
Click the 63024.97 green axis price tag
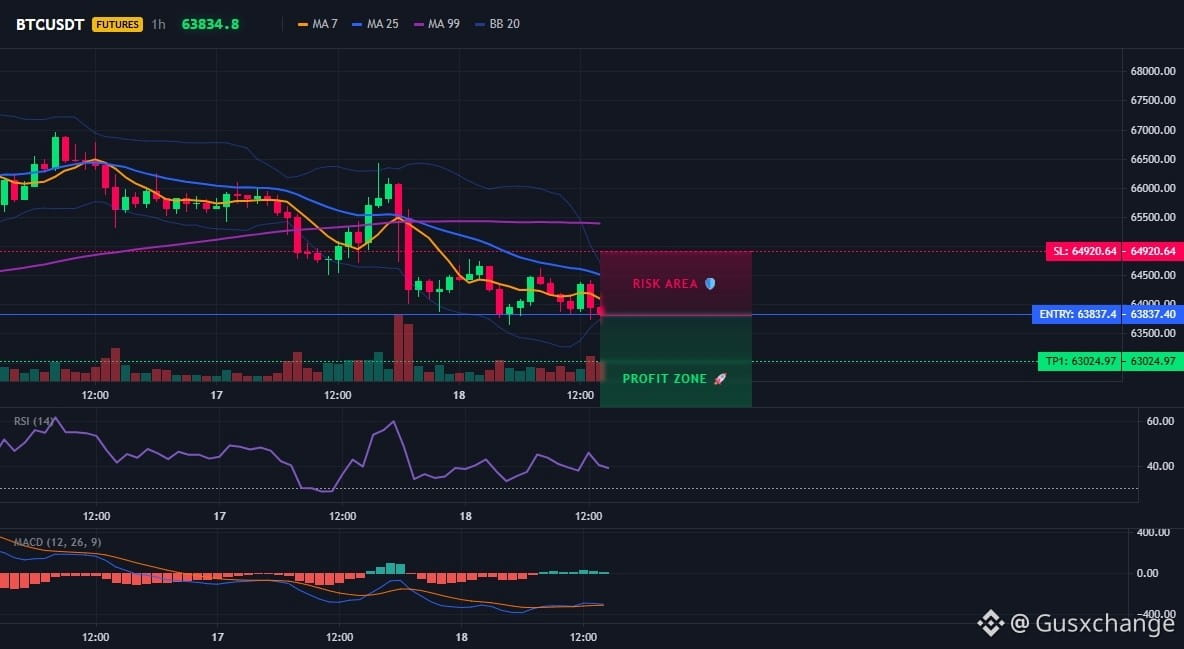tap(1152, 361)
